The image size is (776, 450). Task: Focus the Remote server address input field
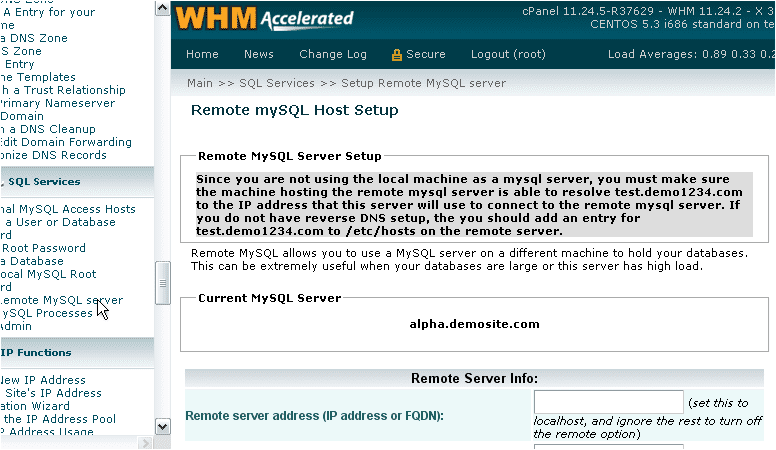(608, 401)
